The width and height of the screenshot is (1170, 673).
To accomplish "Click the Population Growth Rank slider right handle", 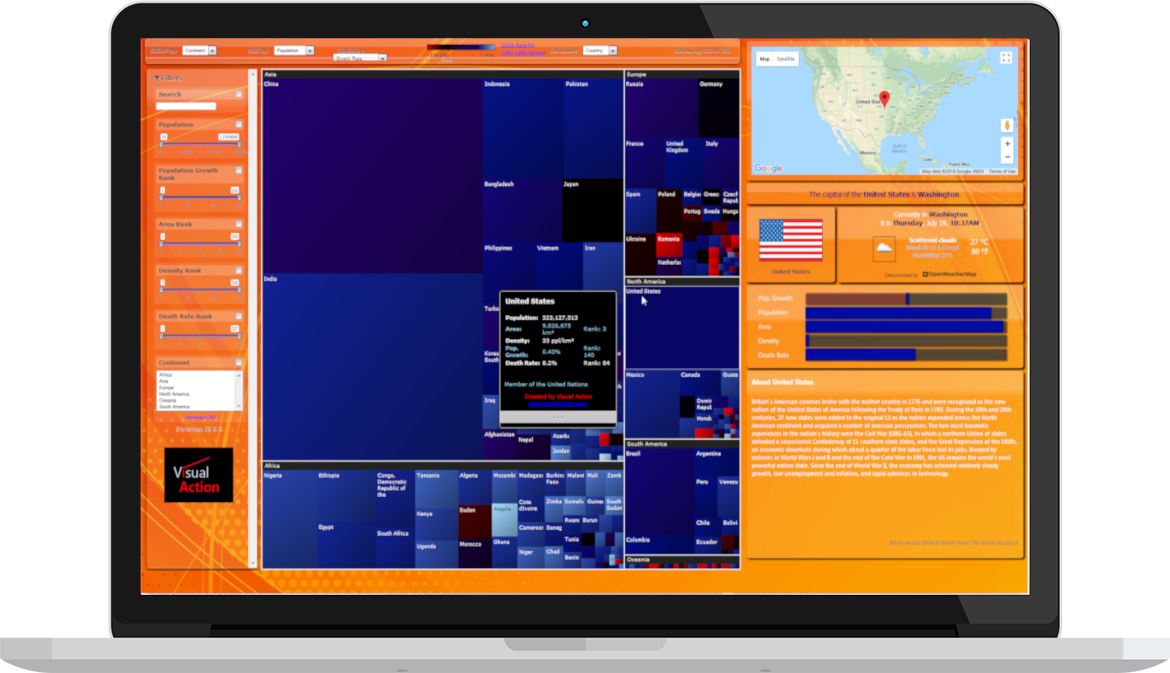I will coord(239,198).
